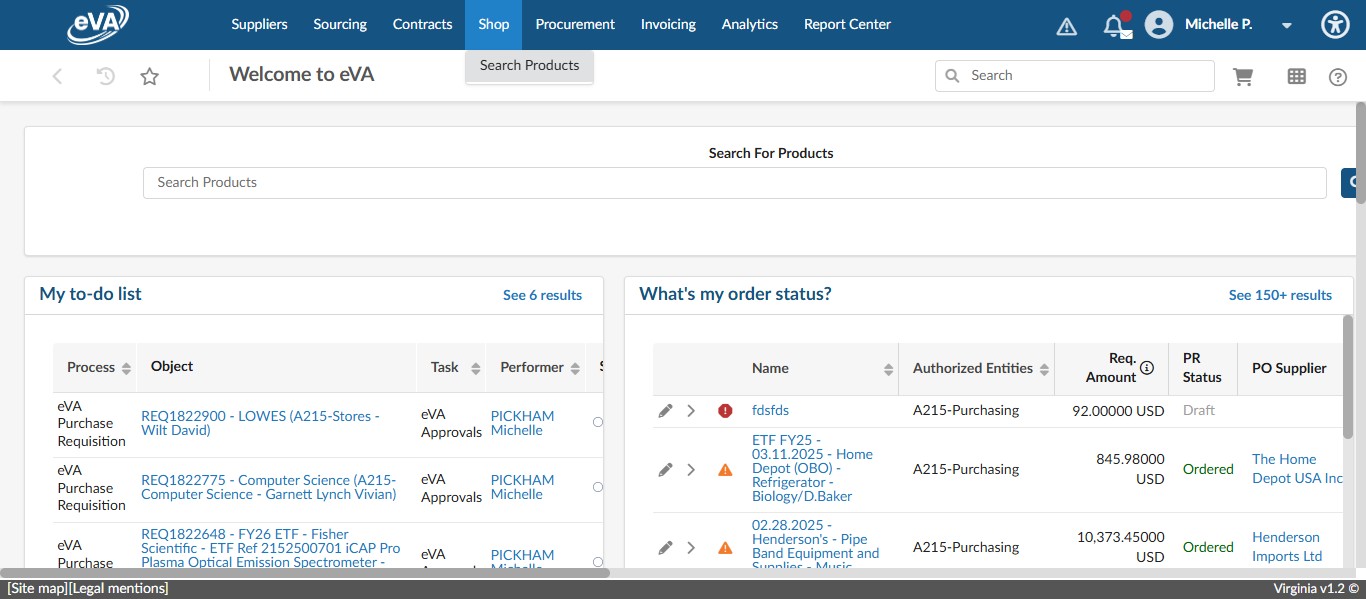Click the Search Products input field

tap(734, 183)
